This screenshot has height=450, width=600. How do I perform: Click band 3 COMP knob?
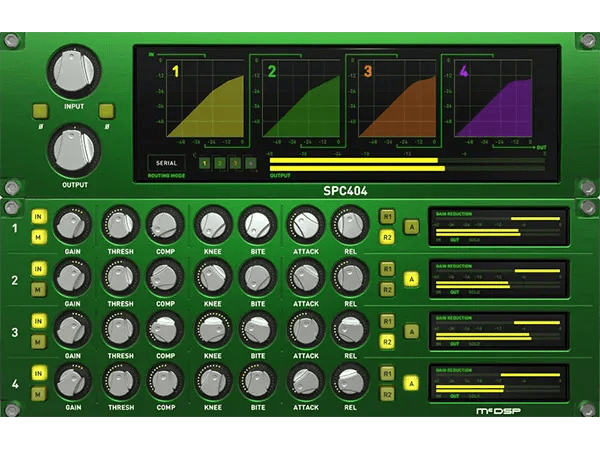(x=165, y=330)
